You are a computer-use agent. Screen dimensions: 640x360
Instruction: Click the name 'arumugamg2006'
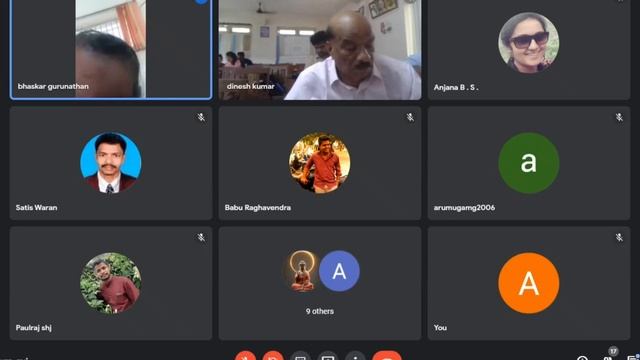(464, 207)
